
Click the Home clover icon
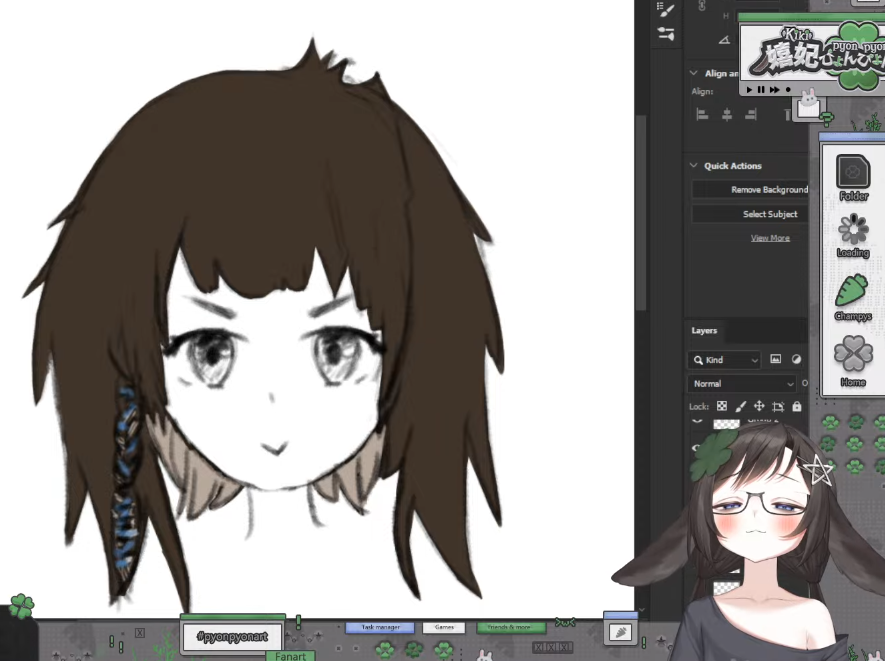point(853,361)
